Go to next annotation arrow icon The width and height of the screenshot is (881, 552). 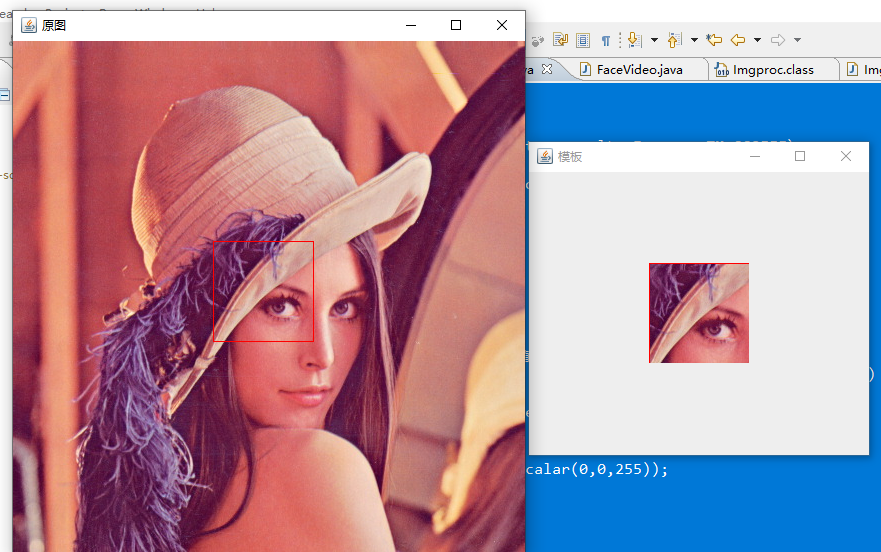click(x=634, y=39)
